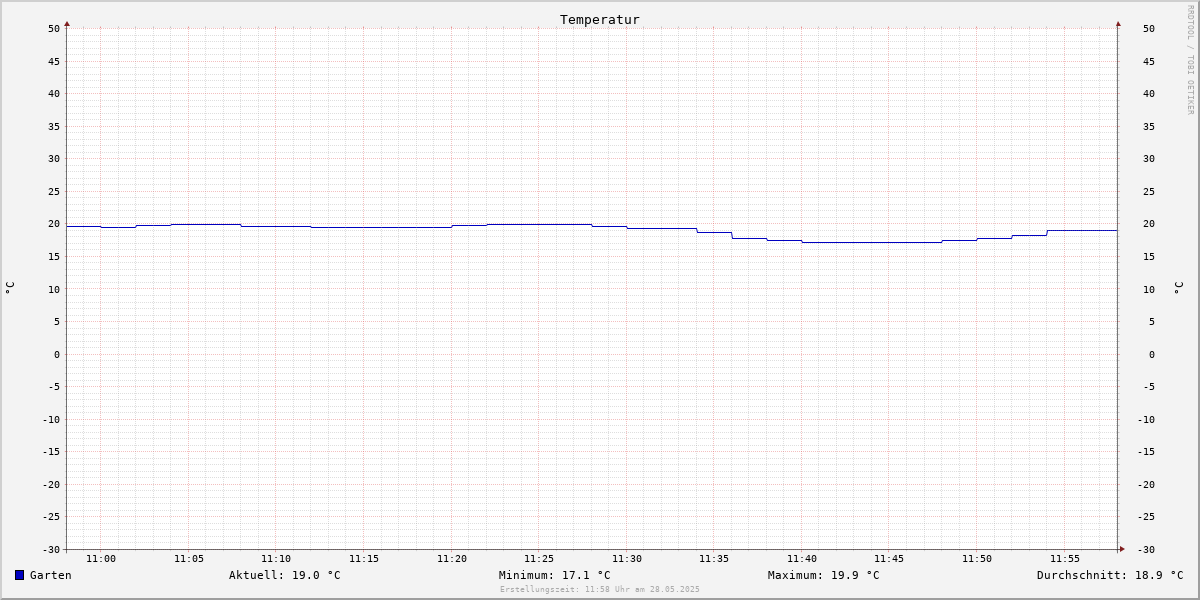The image size is (1200, 600).
Task: Click the blue Garten legend color swatch
Action: point(19,575)
